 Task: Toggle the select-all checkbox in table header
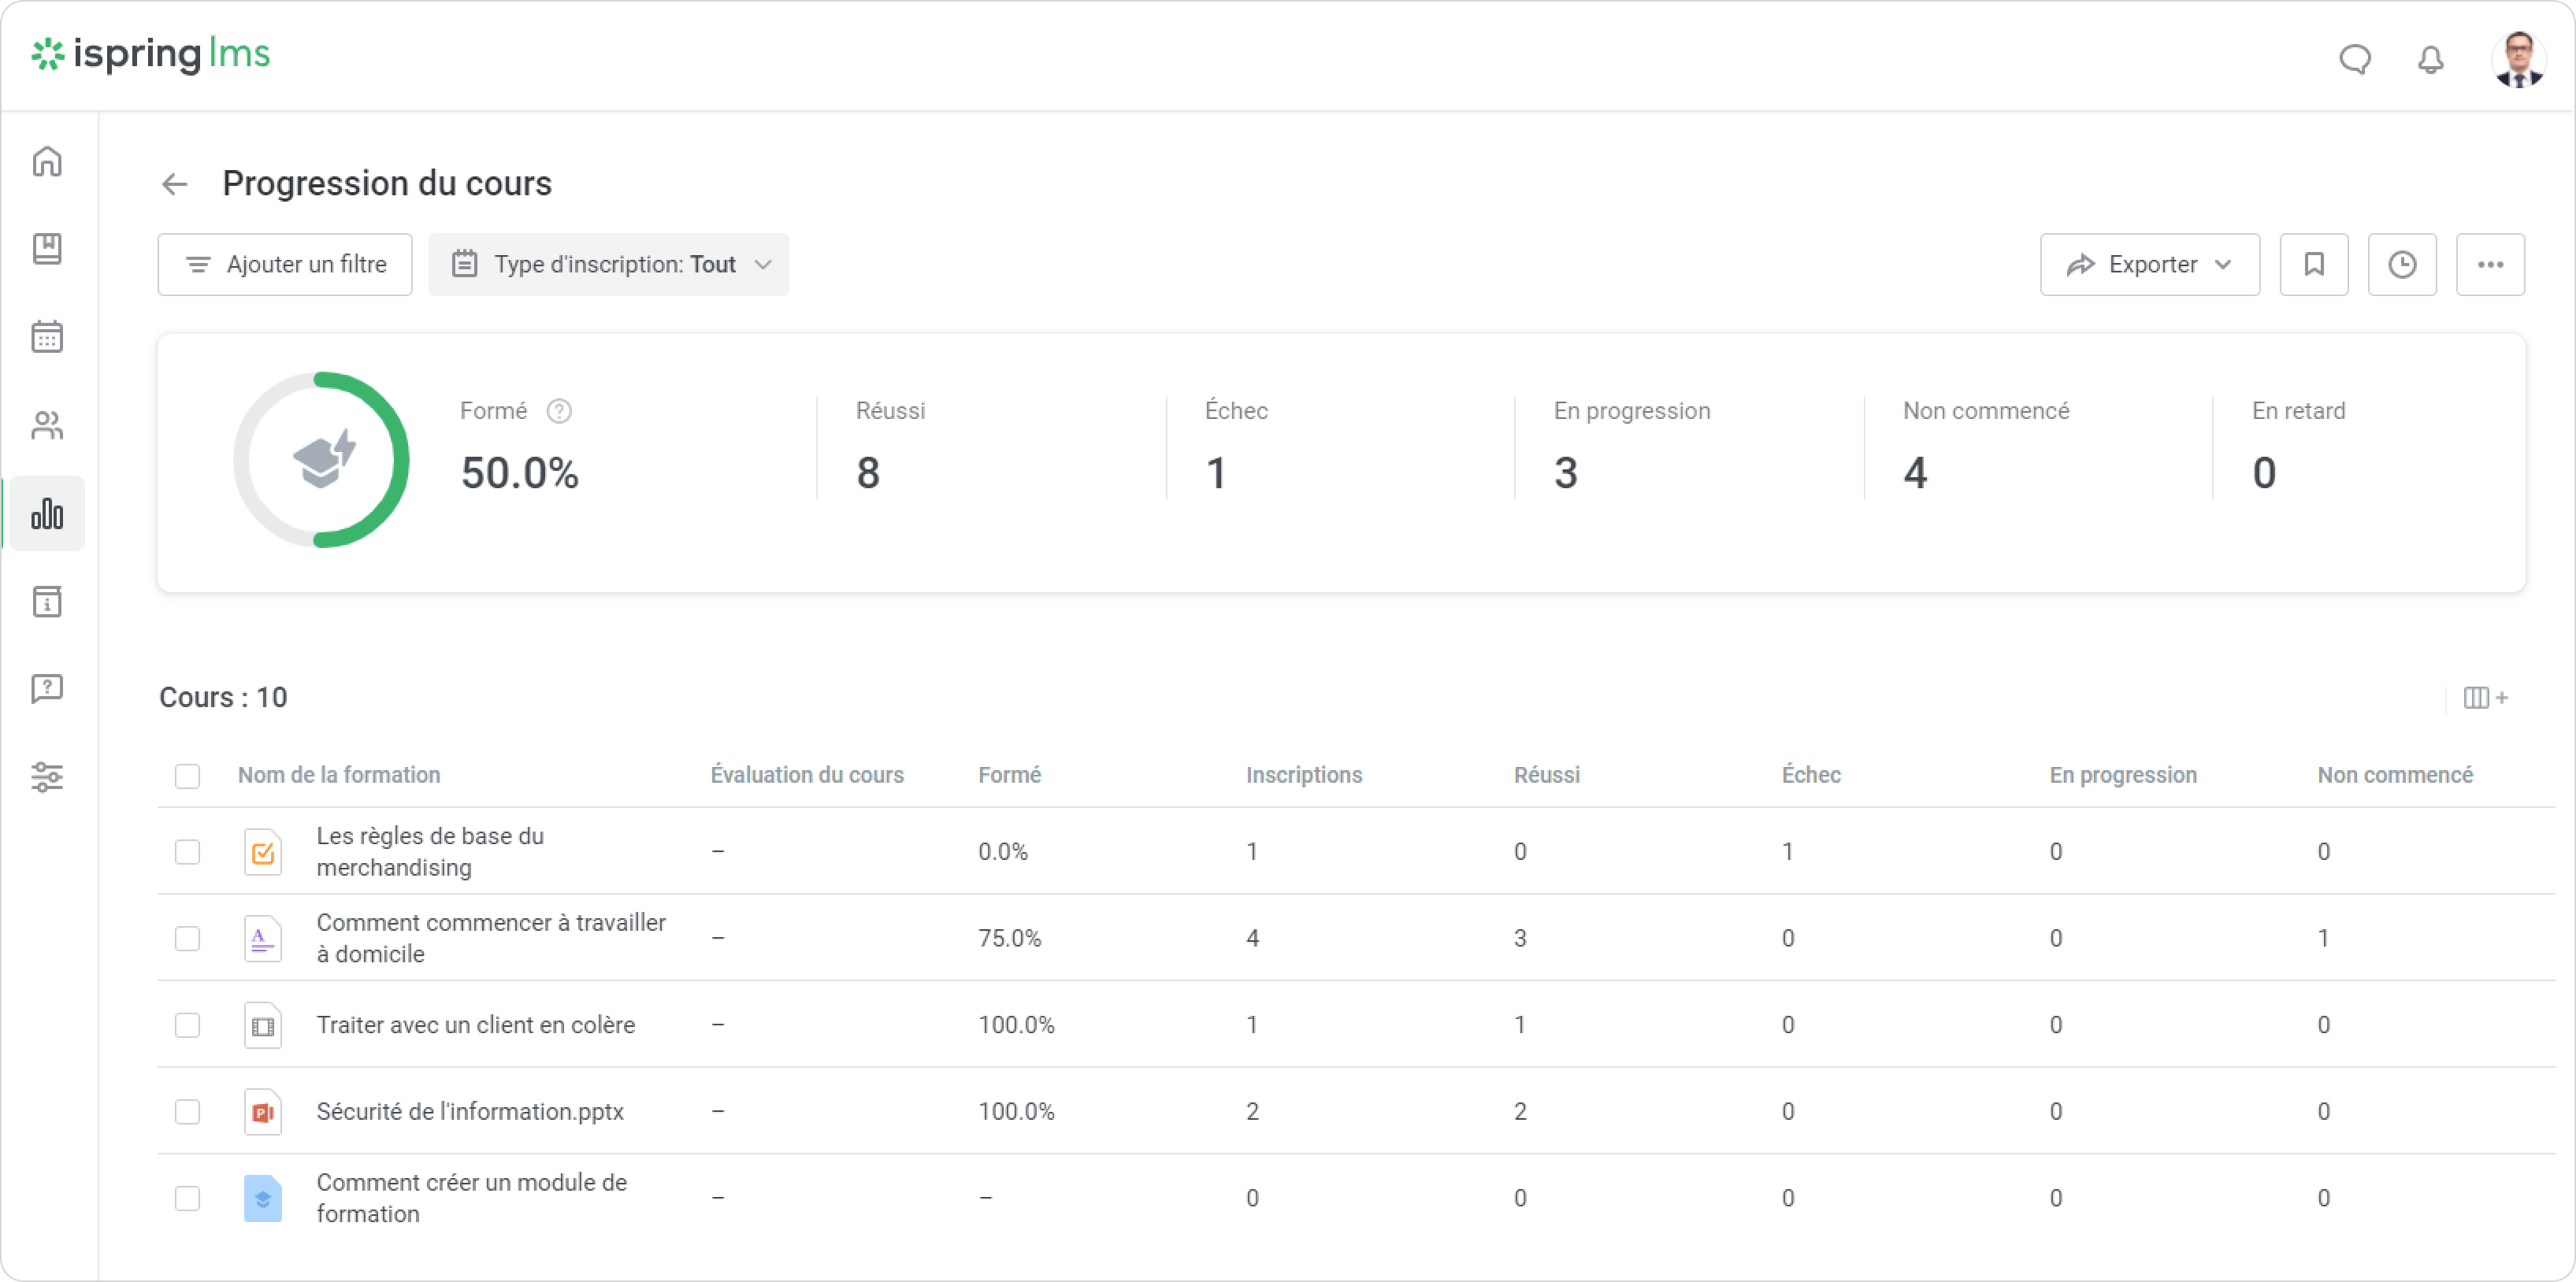click(187, 776)
